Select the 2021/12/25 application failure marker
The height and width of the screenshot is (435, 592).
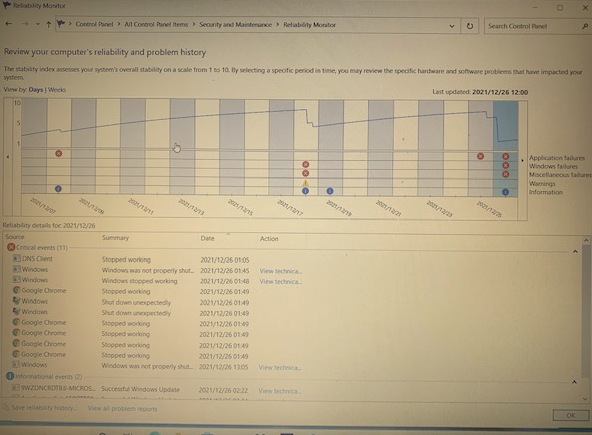[x=480, y=156]
